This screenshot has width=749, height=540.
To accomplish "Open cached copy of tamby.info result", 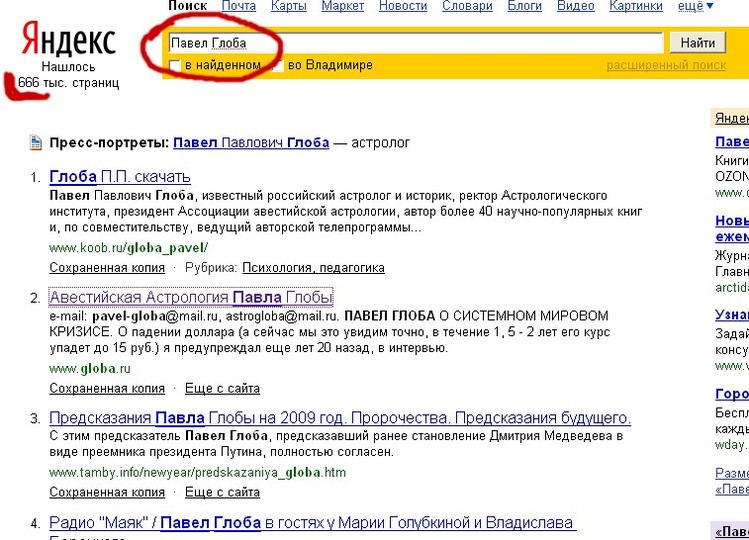I will coord(107,492).
